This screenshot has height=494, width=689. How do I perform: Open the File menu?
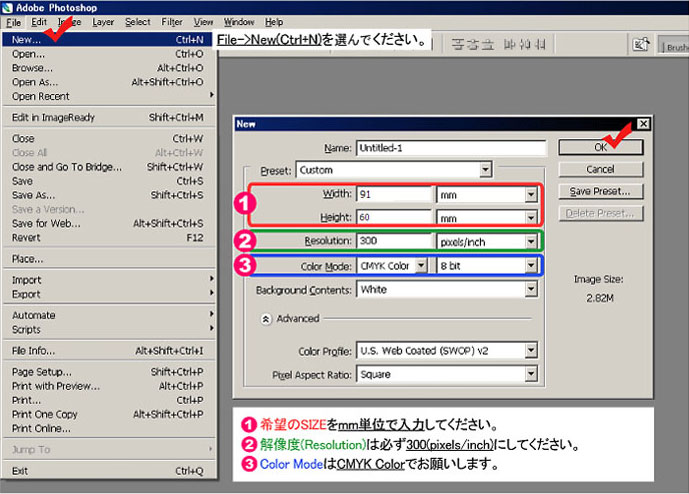[x=14, y=22]
